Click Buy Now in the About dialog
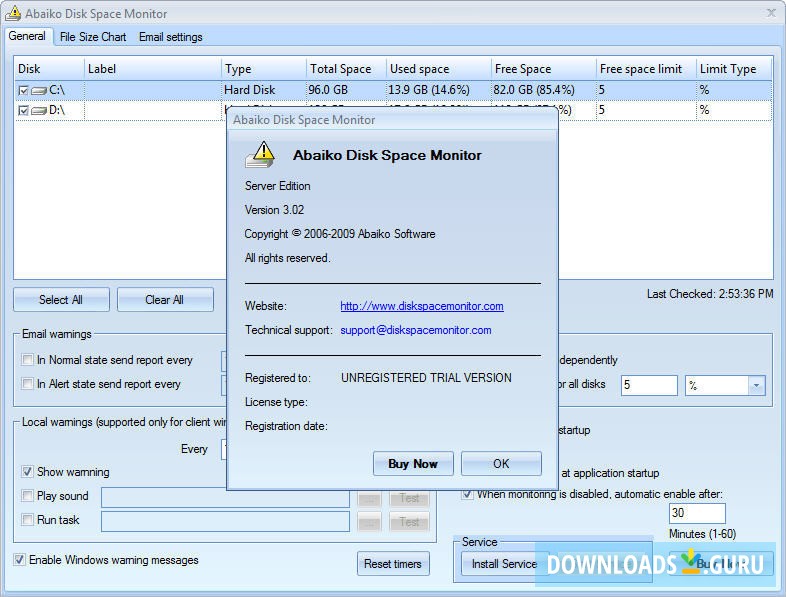 413,464
